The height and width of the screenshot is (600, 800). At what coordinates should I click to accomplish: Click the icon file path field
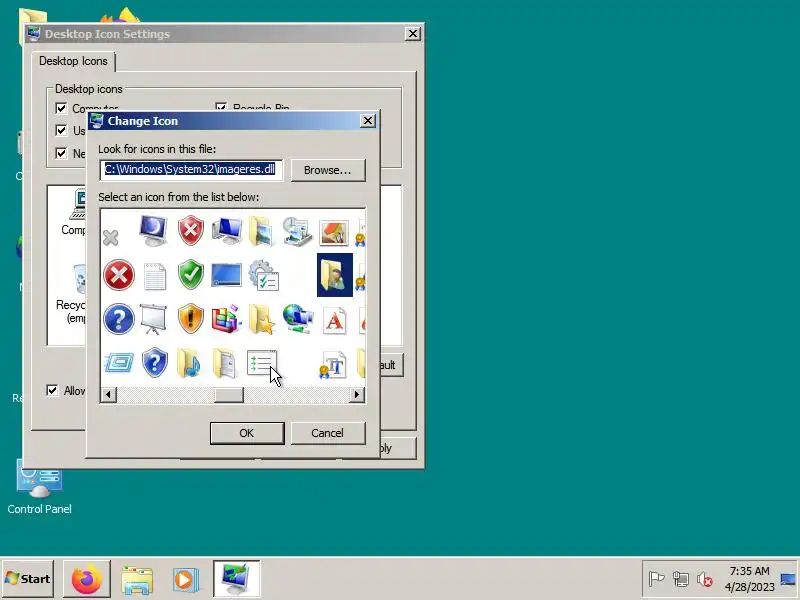click(x=191, y=169)
